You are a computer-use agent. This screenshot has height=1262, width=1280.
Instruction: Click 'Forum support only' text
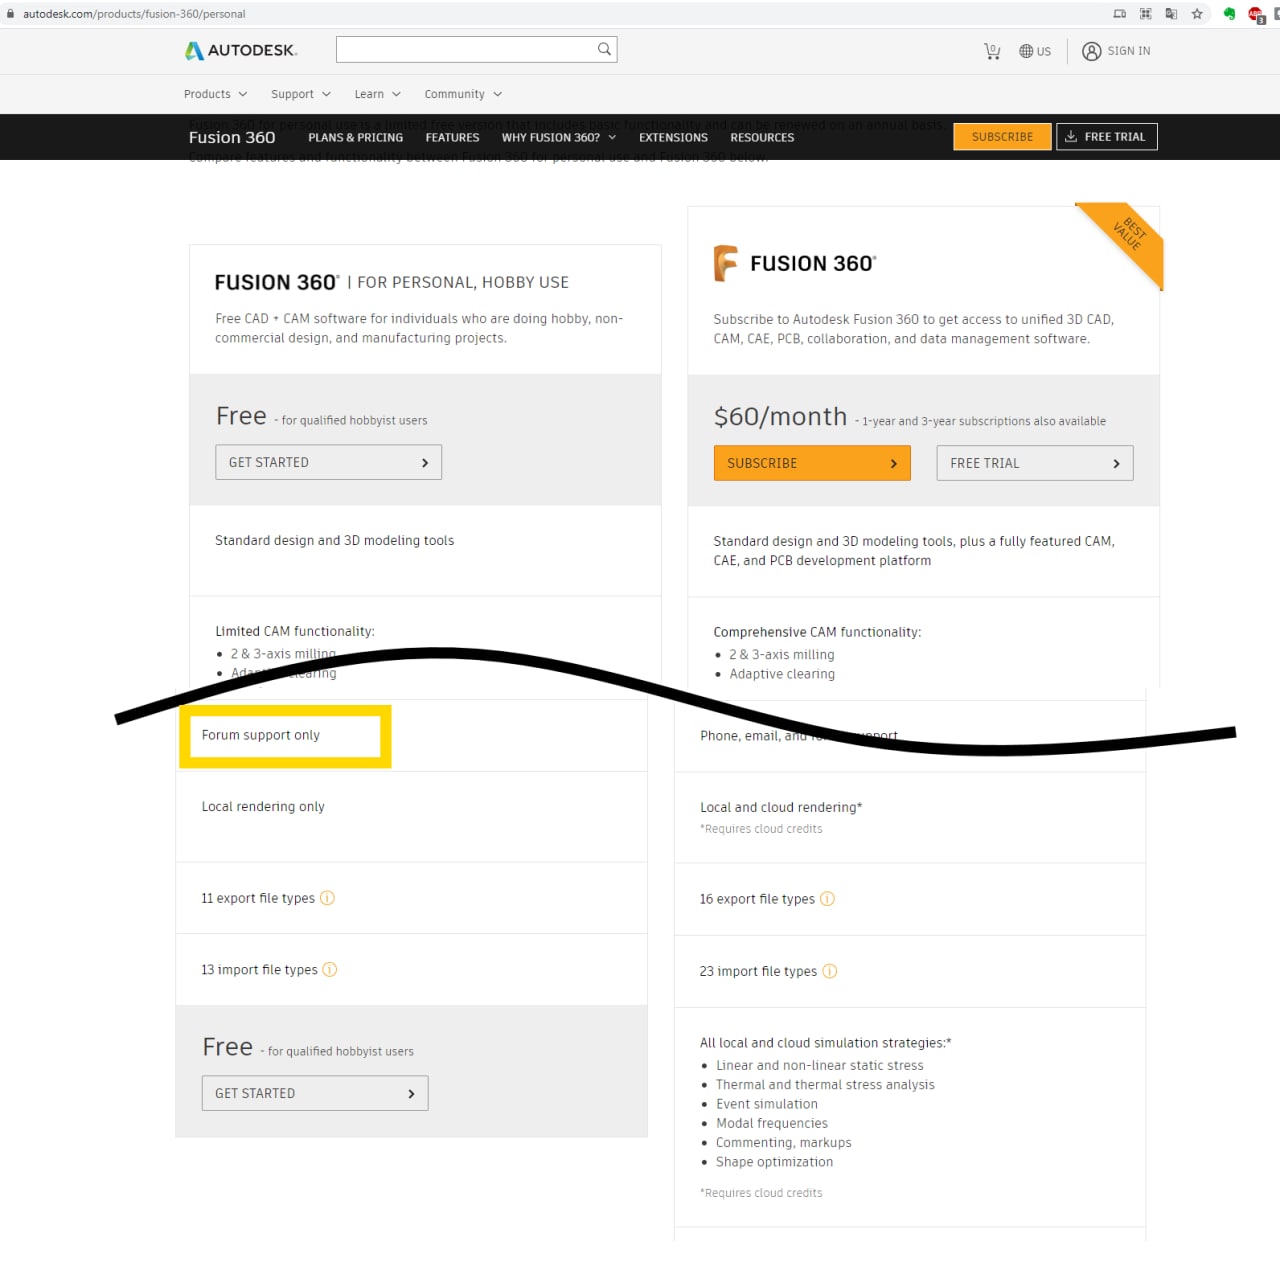[261, 735]
